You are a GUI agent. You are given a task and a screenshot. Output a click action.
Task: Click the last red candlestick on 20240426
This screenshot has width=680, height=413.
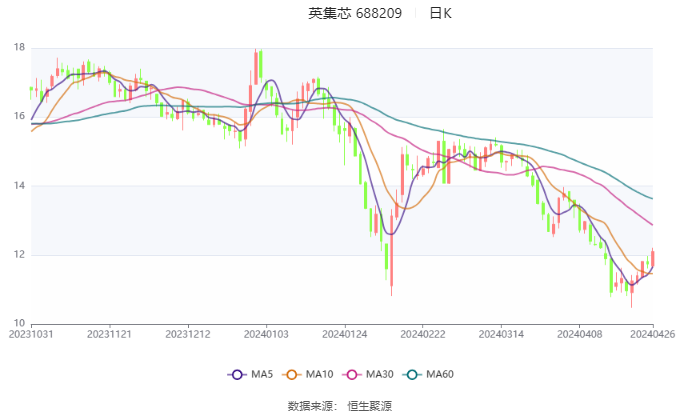click(x=652, y=258)
